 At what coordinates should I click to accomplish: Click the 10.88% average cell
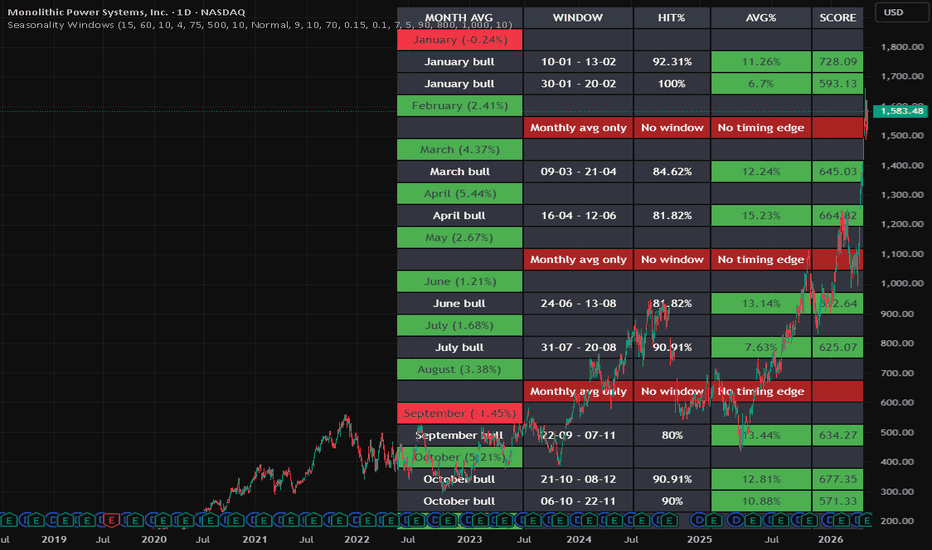(761, 502)
